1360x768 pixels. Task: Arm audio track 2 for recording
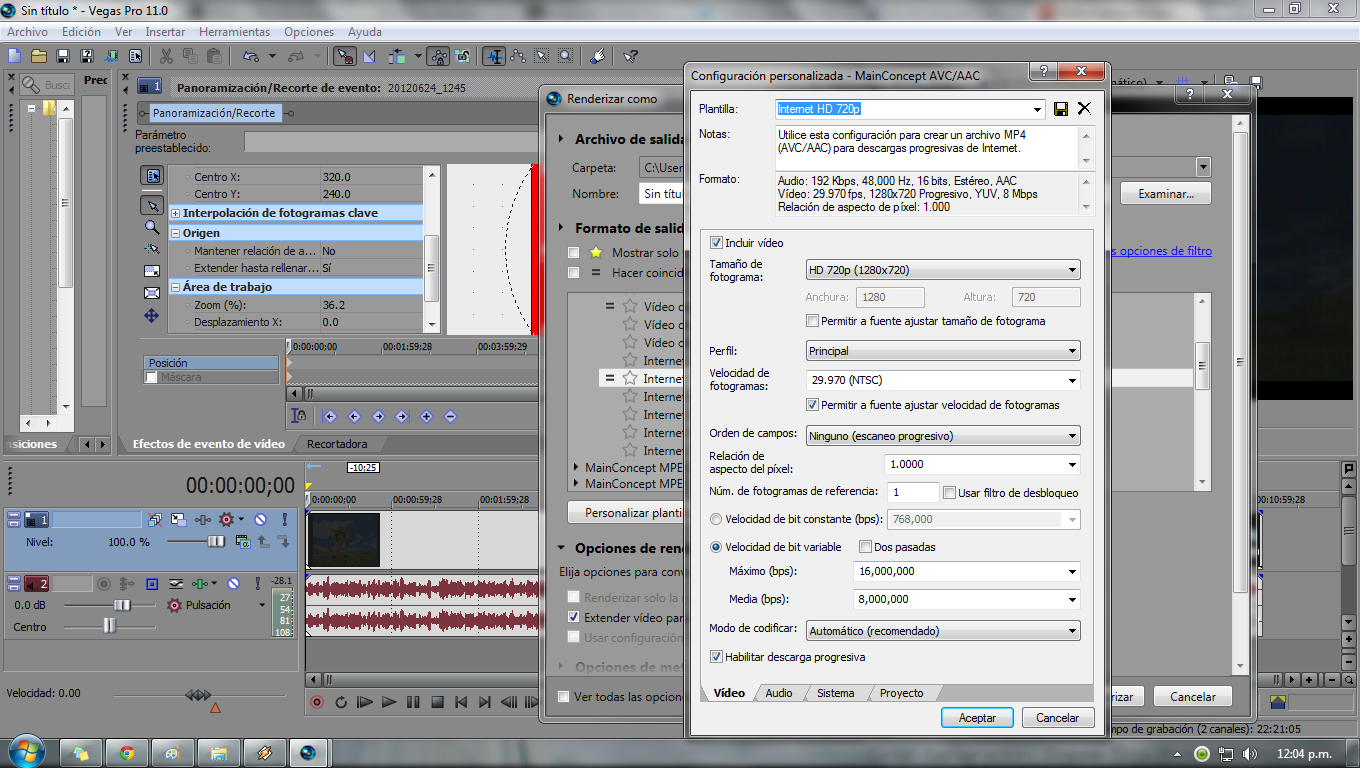click(102, 583)
